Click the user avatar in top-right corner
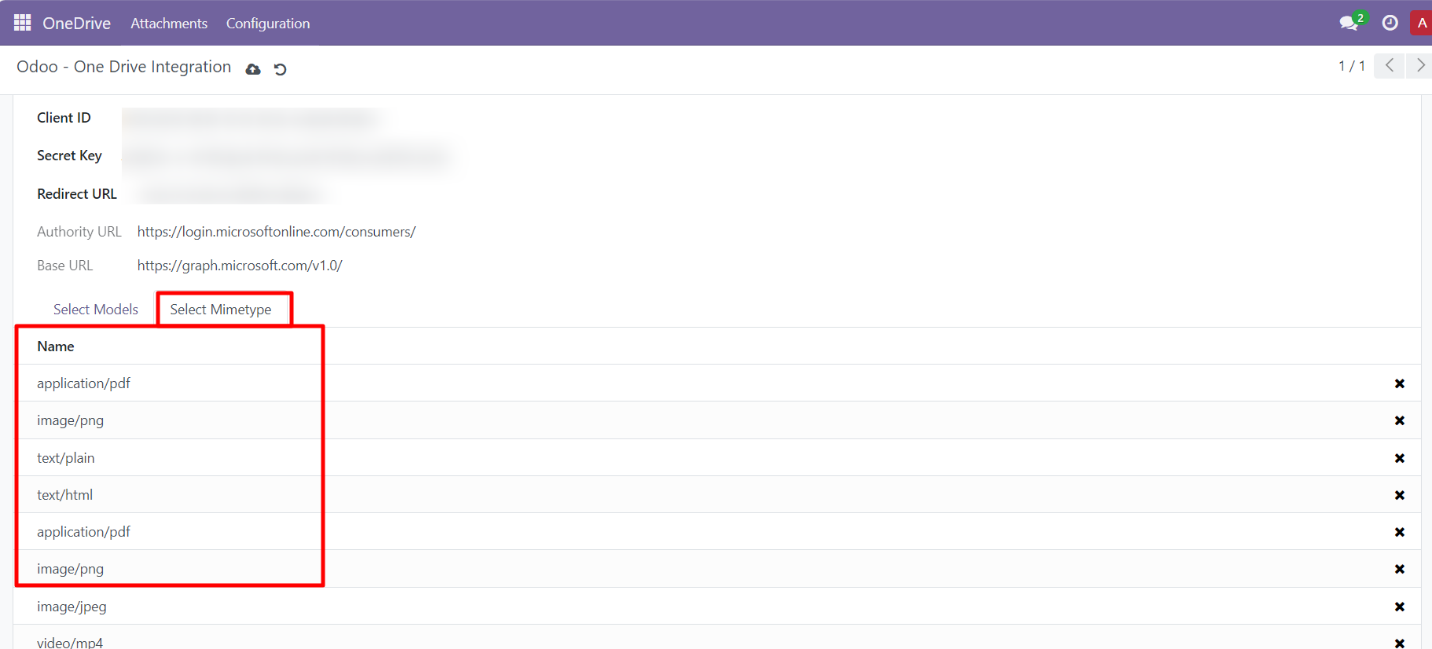1432x649 pixels. [x=1421, y=21]
